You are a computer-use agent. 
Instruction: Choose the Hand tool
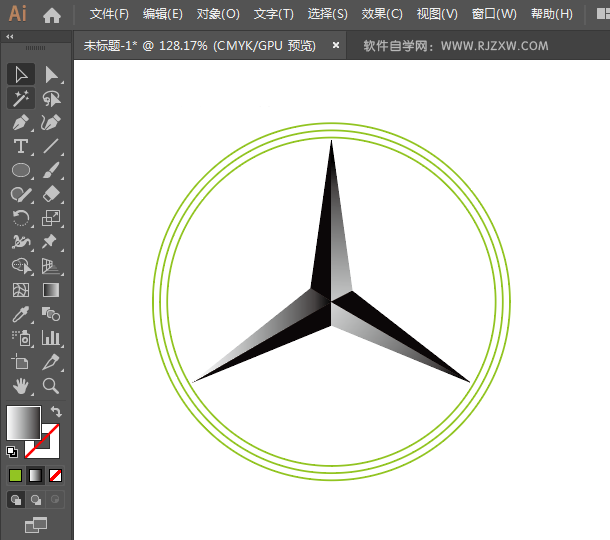tap(21, 386)
